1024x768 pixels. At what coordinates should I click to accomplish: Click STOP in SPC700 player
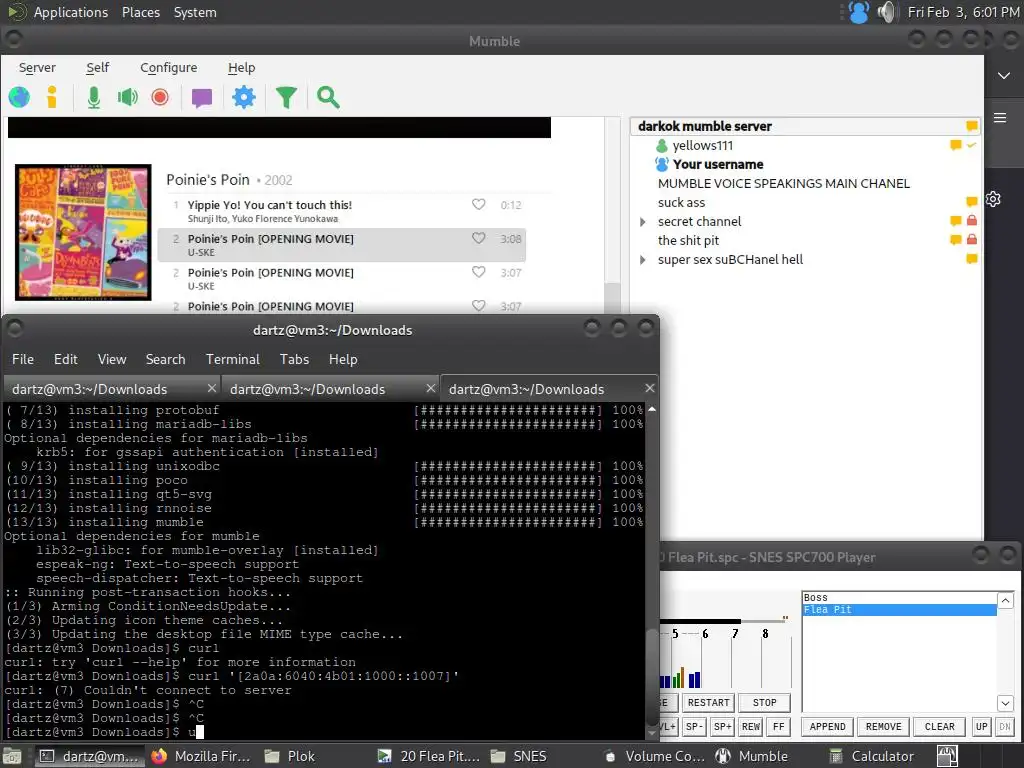pos(764,703)
